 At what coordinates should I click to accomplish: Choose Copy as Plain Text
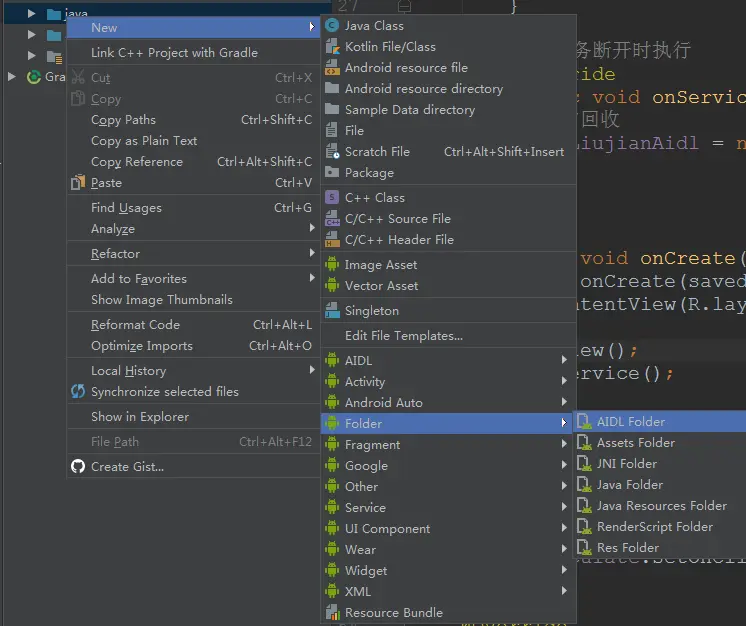(193, 141)
